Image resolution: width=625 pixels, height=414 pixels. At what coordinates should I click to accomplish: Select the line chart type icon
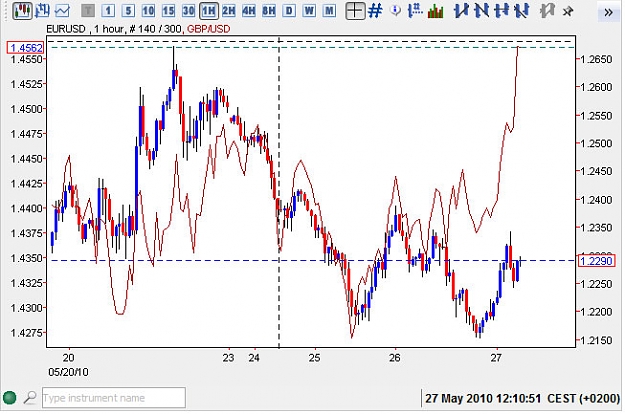[x=62, y=11]
